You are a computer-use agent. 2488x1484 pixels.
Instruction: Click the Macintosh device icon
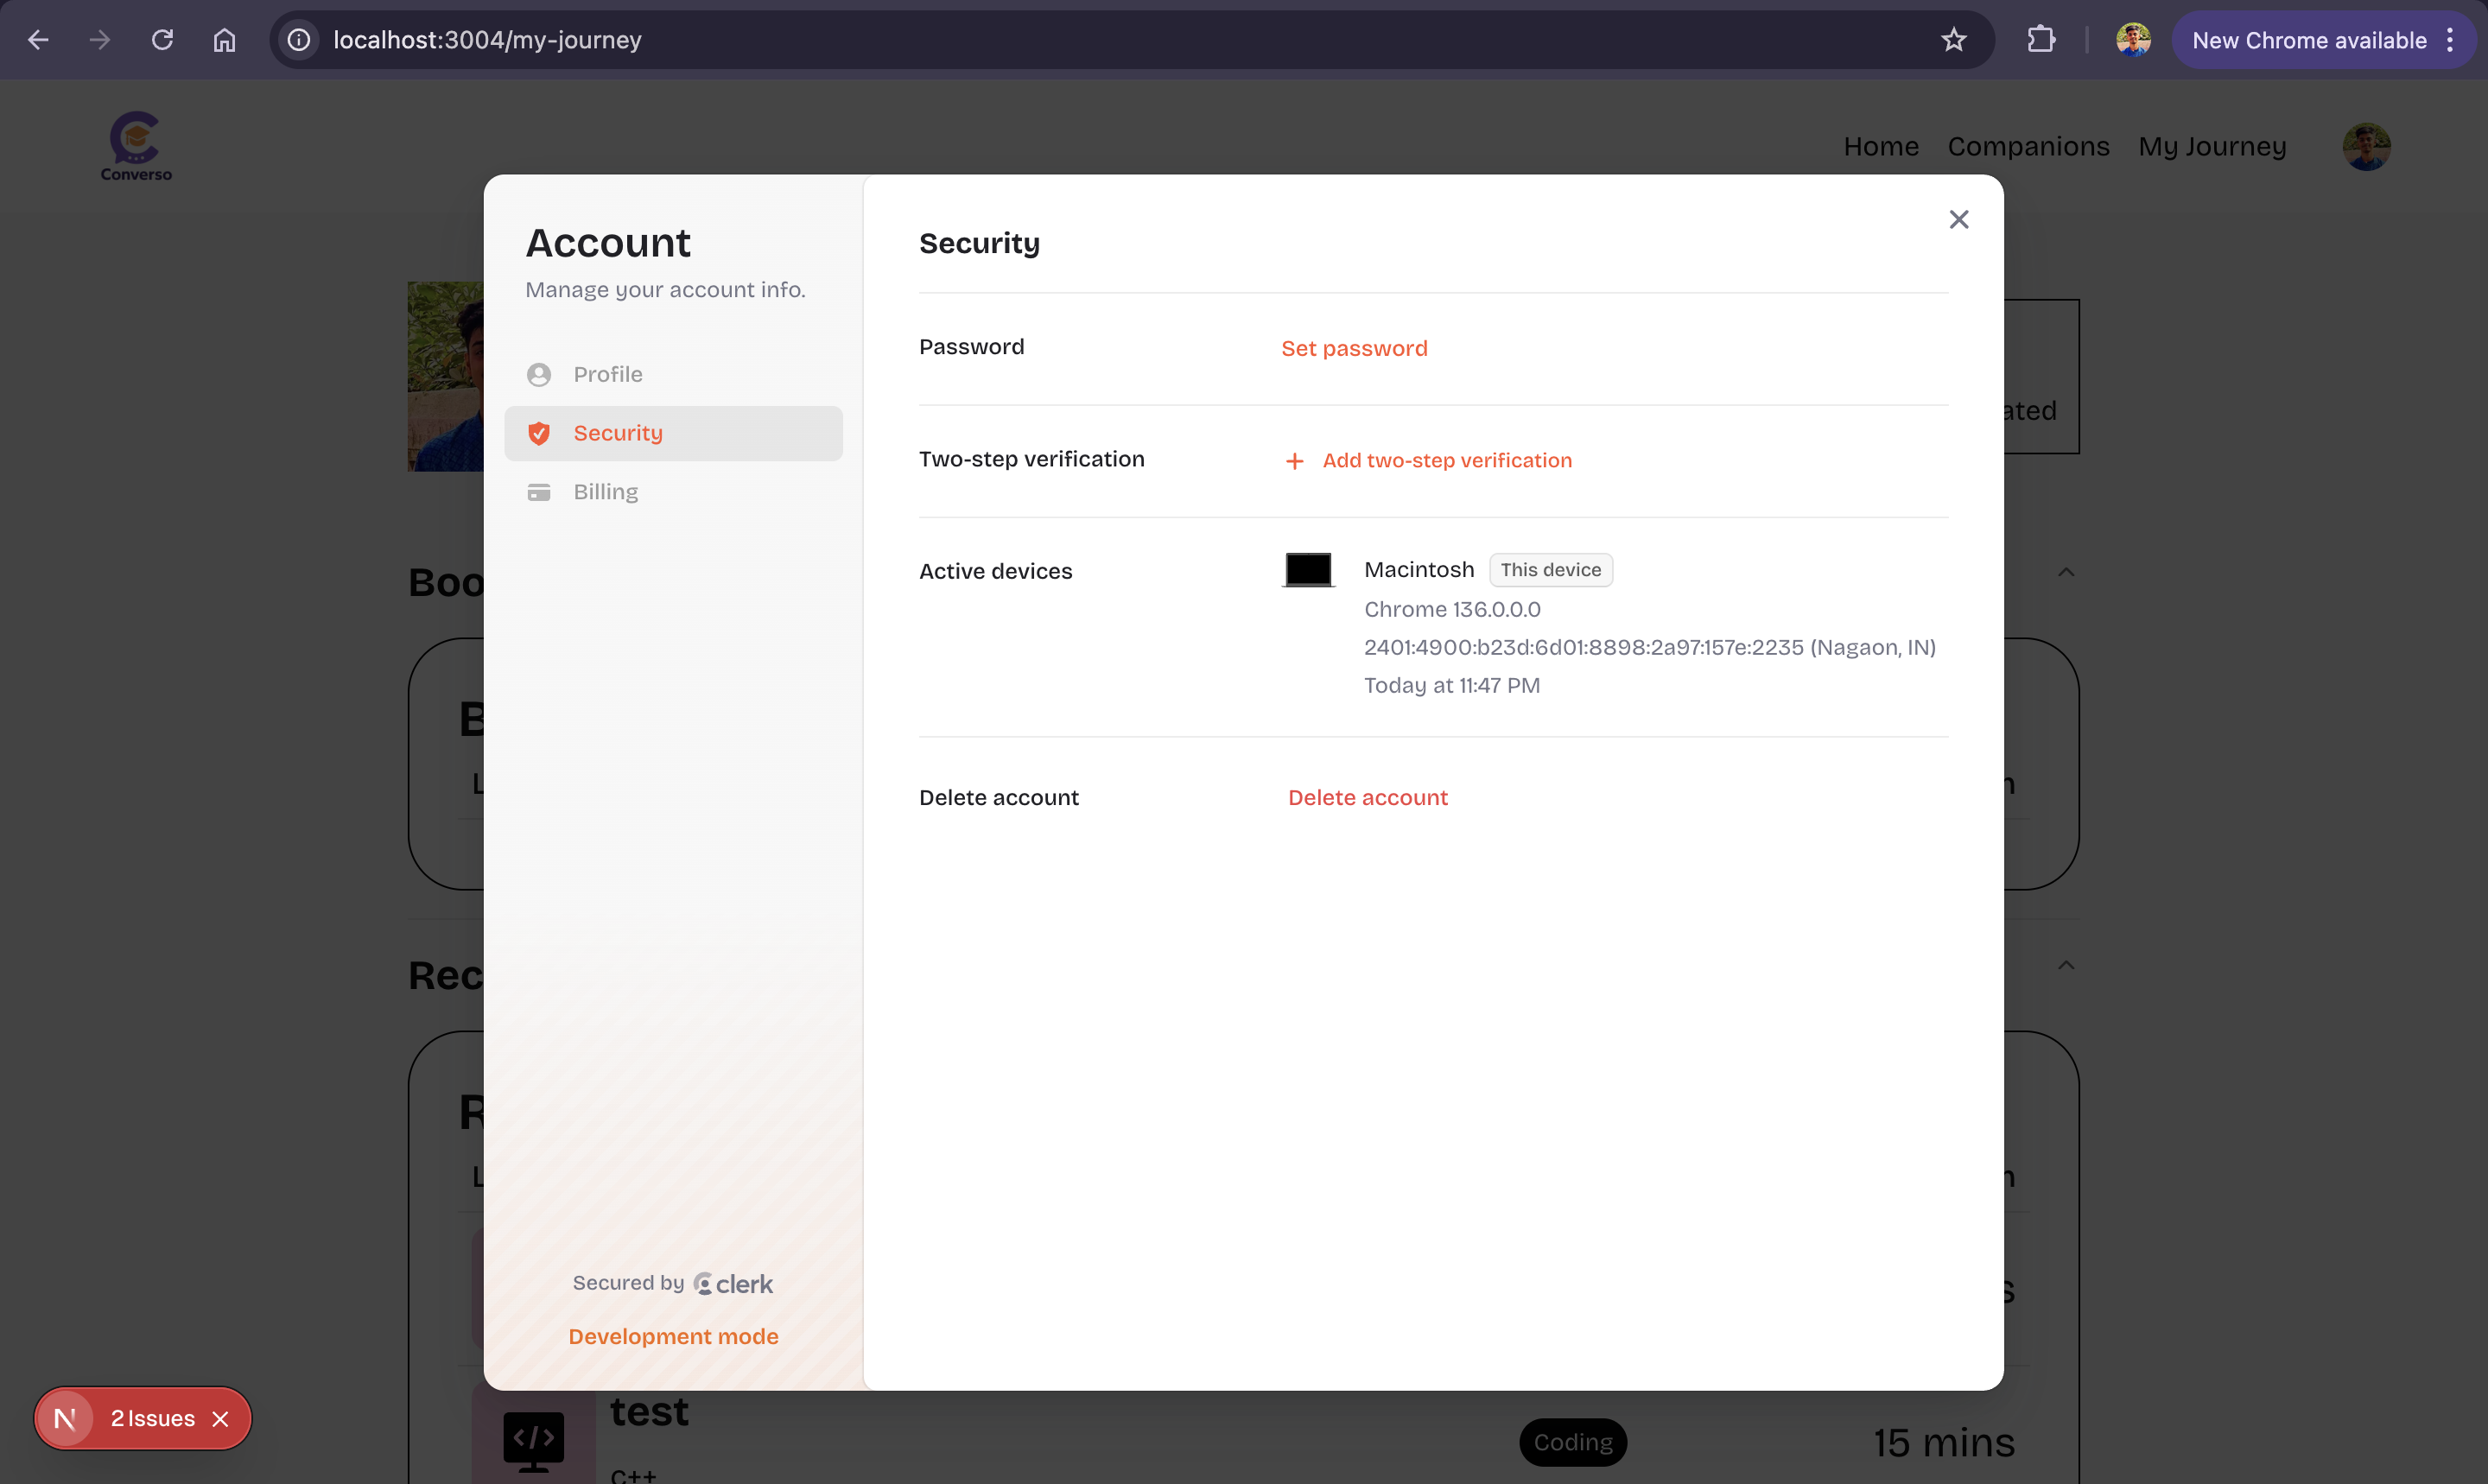pos(1308,570)
